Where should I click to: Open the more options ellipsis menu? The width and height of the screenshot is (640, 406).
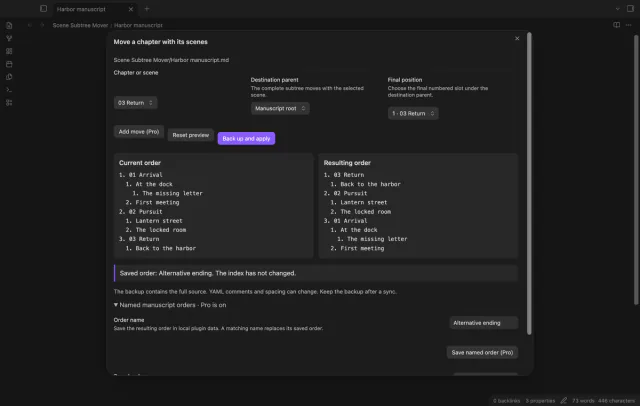629,25
